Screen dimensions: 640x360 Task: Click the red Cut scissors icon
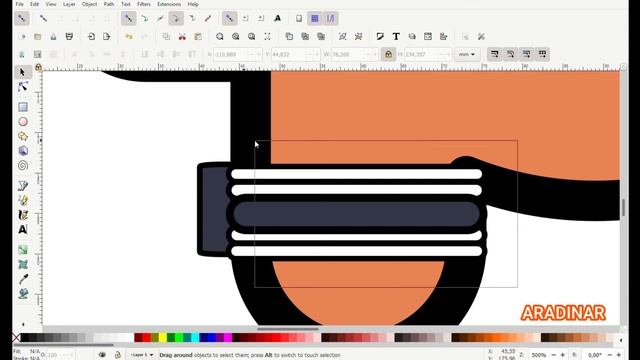click(x=182, y=37)
